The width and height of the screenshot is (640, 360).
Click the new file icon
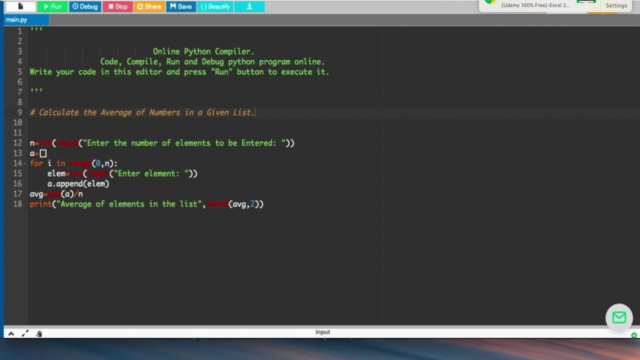(20, 6)
